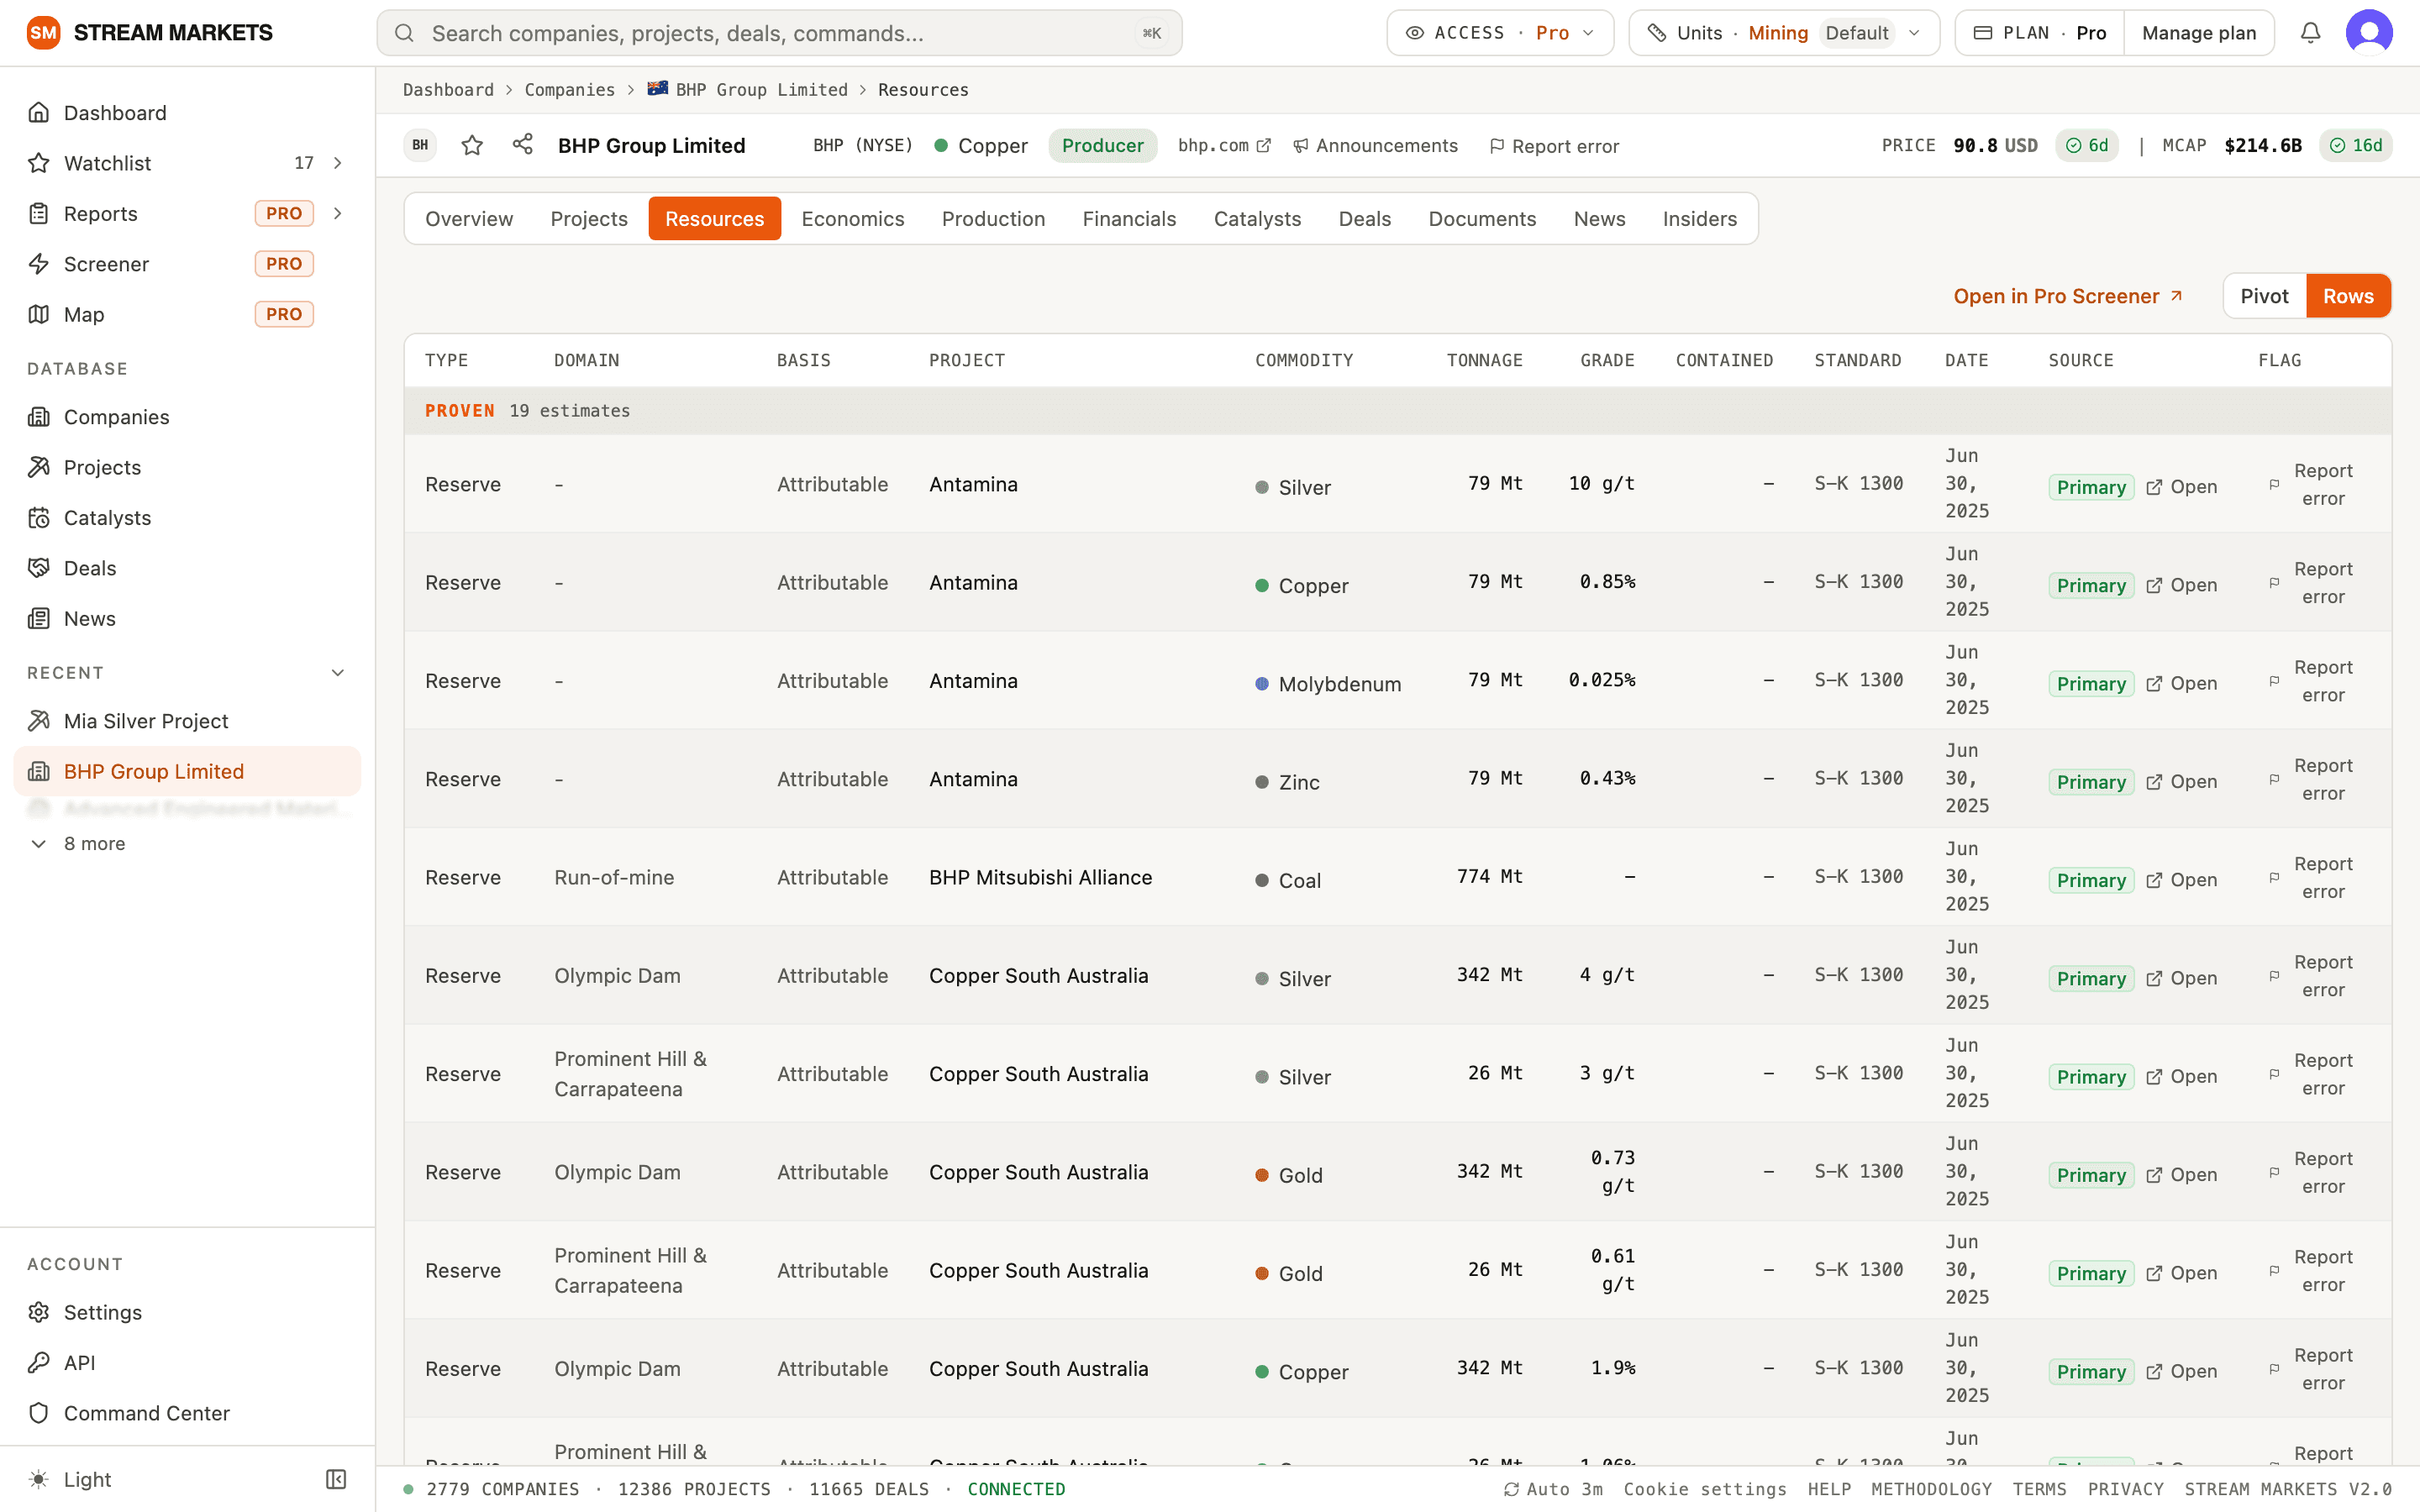Click the Announcements megaphone icon

click(x=1301, y=146)
